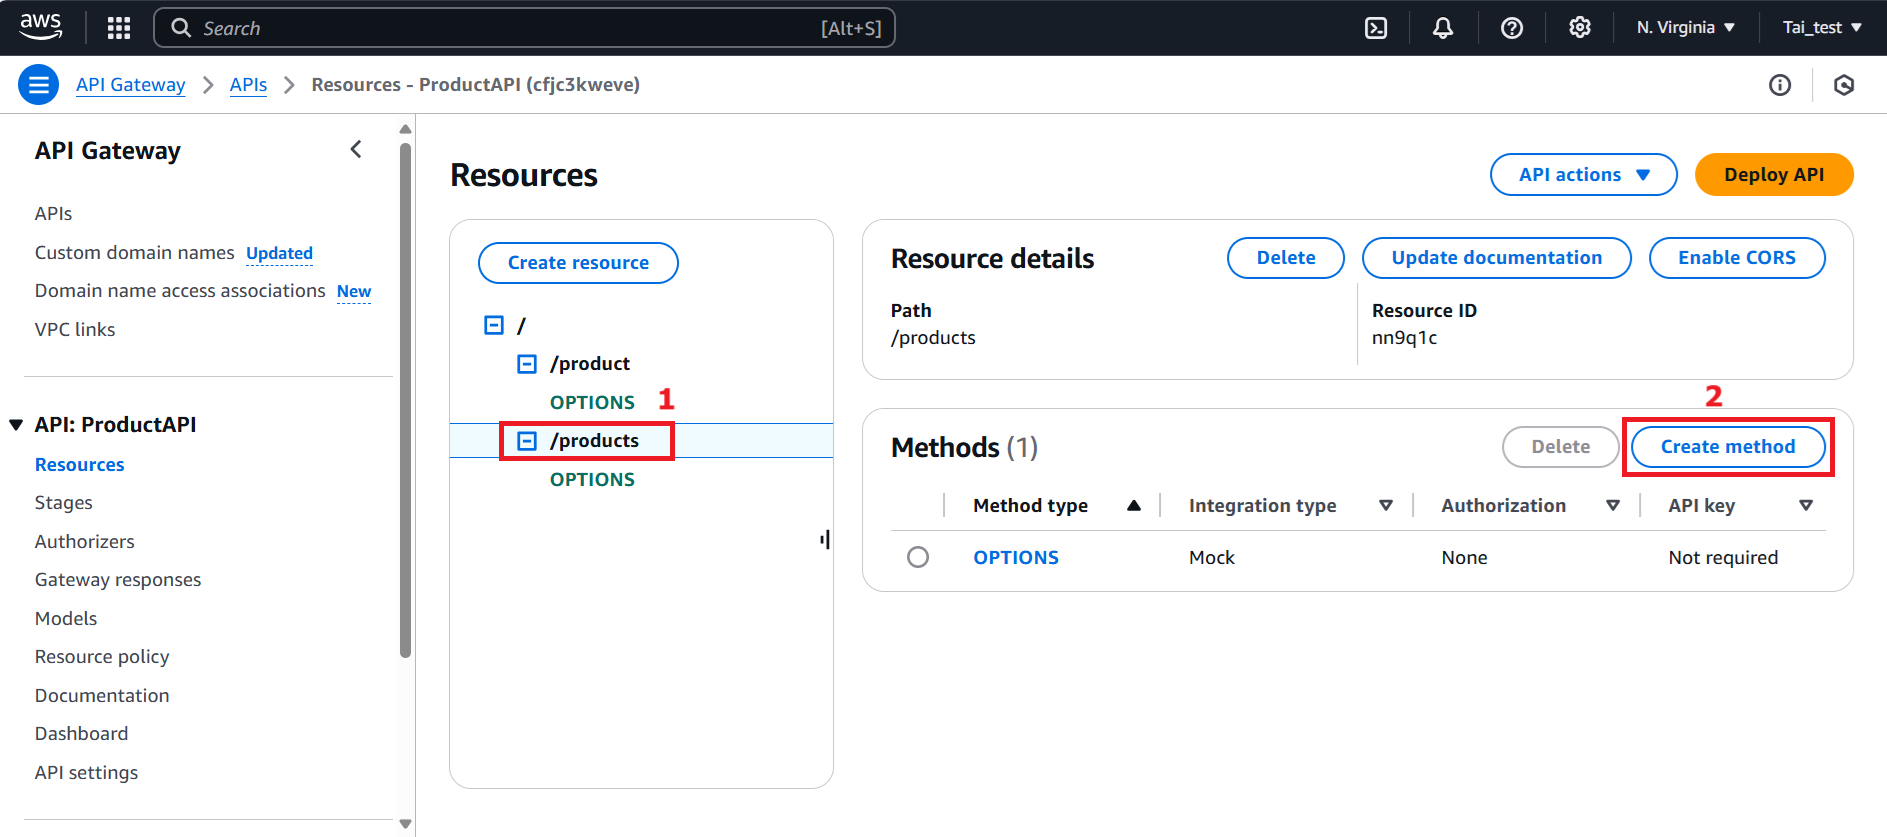
Task: Click the Update documentation button
Action: [x=1497, y=258]
